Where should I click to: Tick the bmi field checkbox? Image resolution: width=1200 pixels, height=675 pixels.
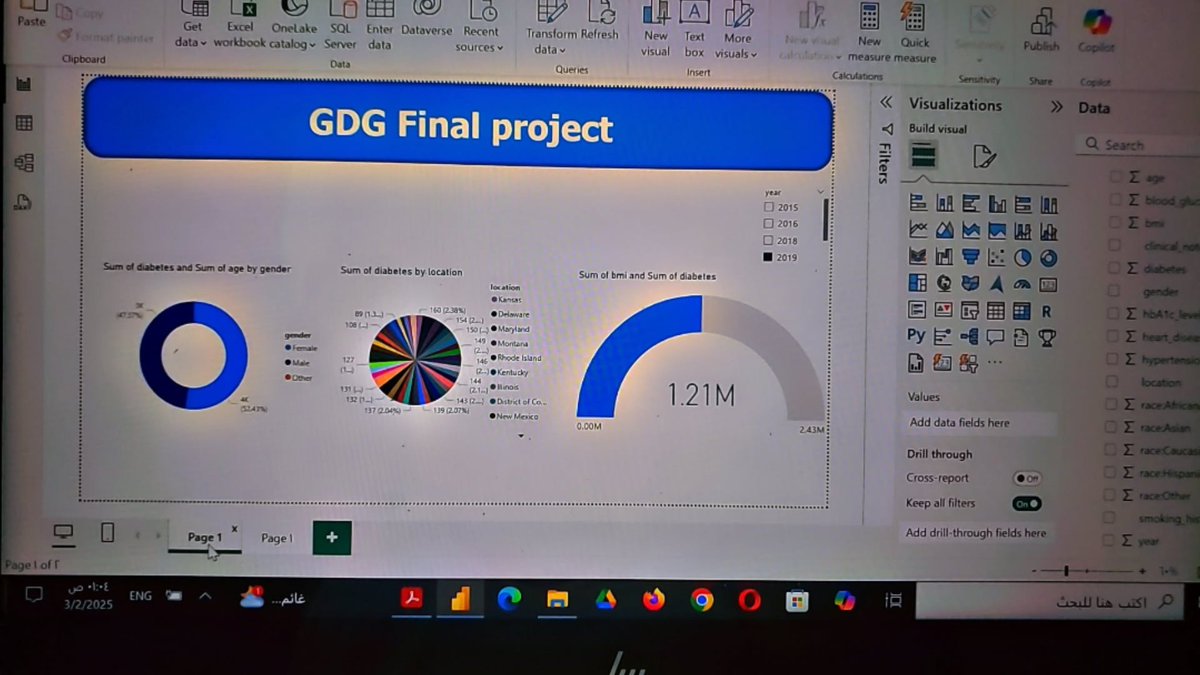tap(1114, 223)
